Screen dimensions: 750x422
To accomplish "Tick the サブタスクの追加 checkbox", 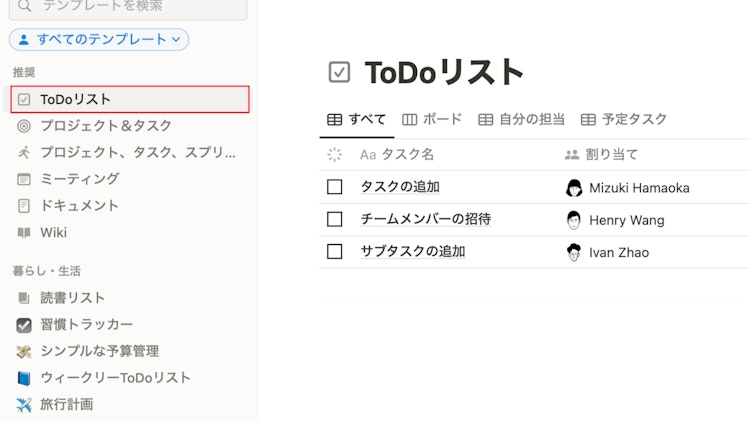I will [335, 252].
